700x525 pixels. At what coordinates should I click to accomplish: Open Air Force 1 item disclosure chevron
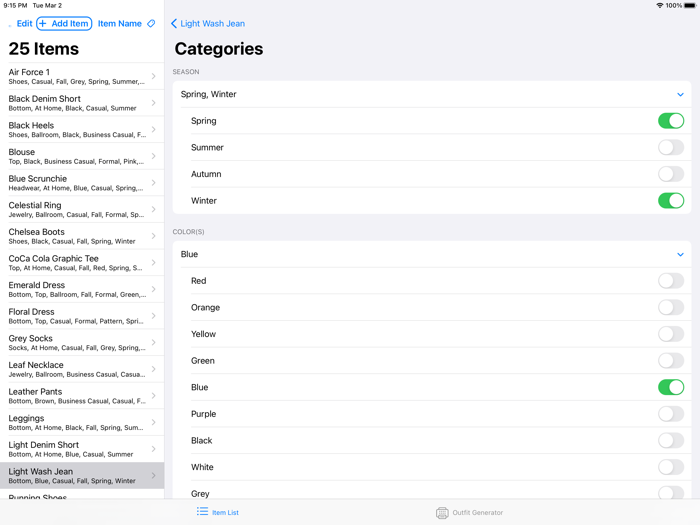[x=154, y=76]
